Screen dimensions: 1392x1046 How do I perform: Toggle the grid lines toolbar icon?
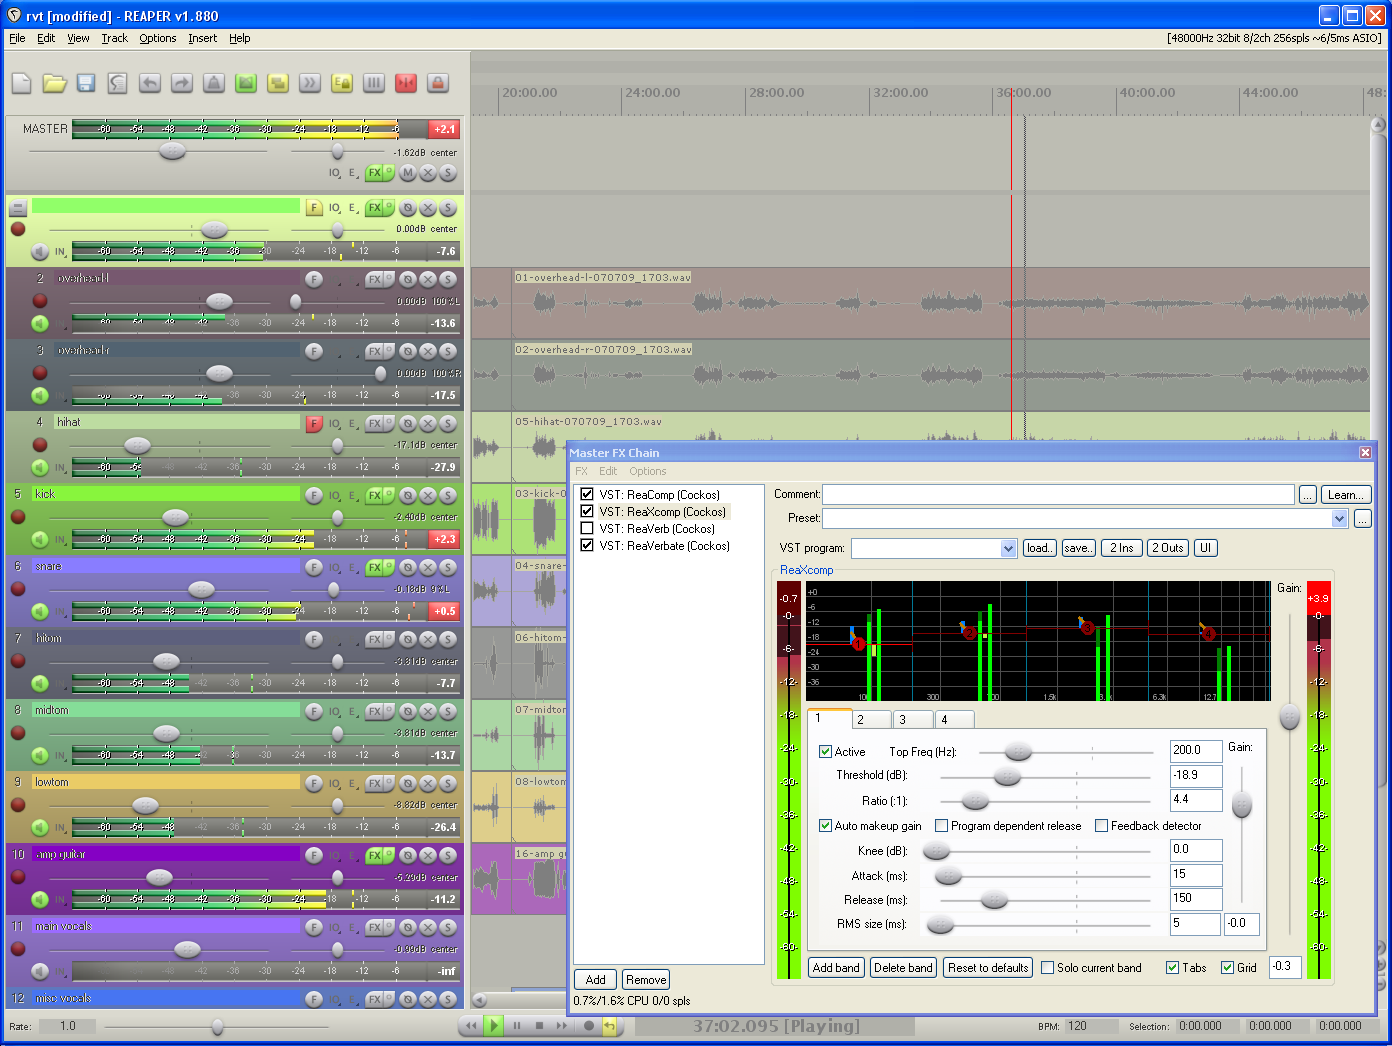click(x=374, y=83)
